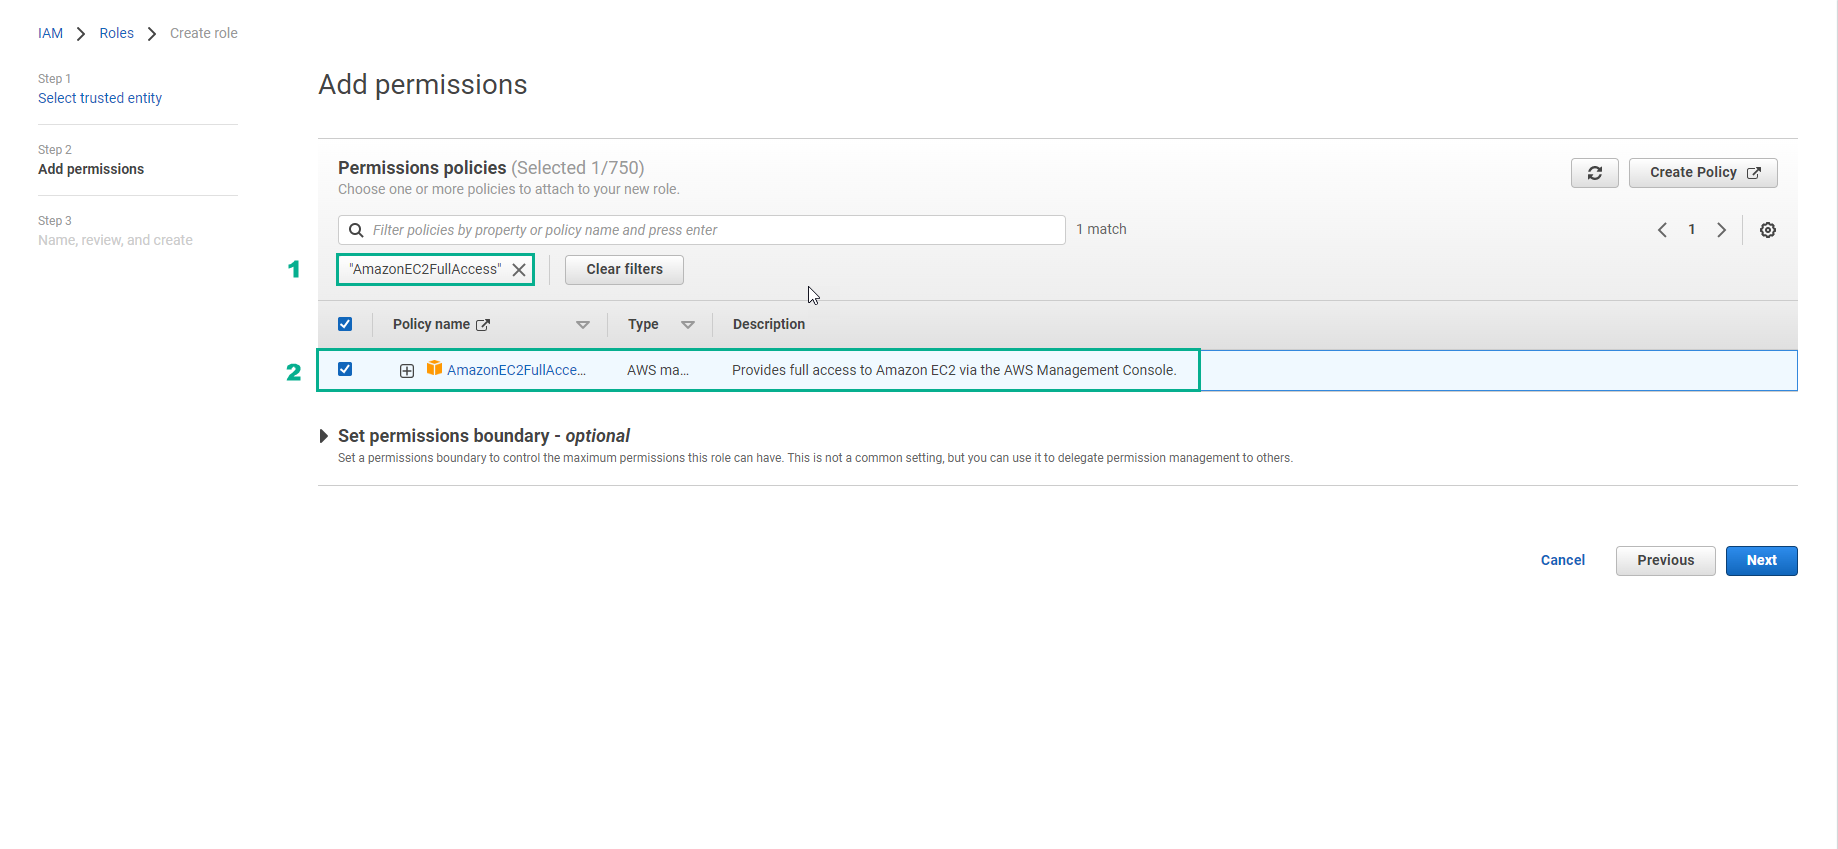
Task: Go back to Select trusted entity step
Action: pos(100,98)
